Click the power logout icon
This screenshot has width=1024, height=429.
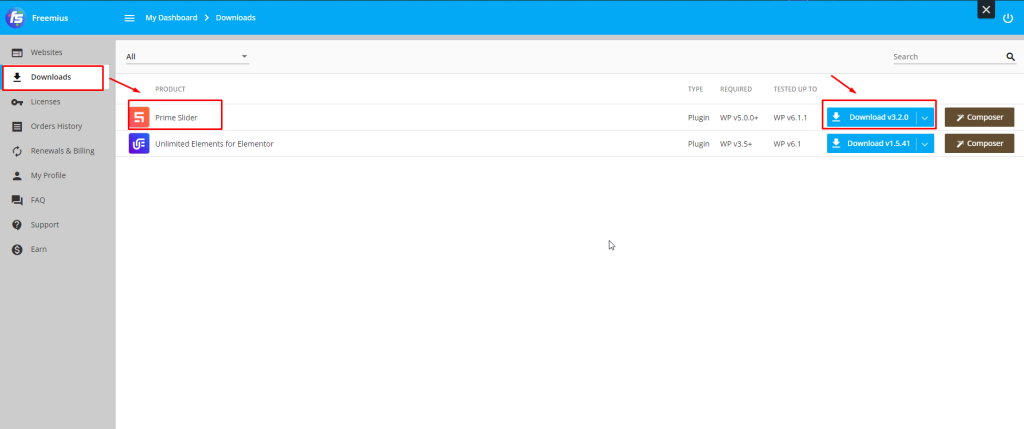[x=1008, y=18]
